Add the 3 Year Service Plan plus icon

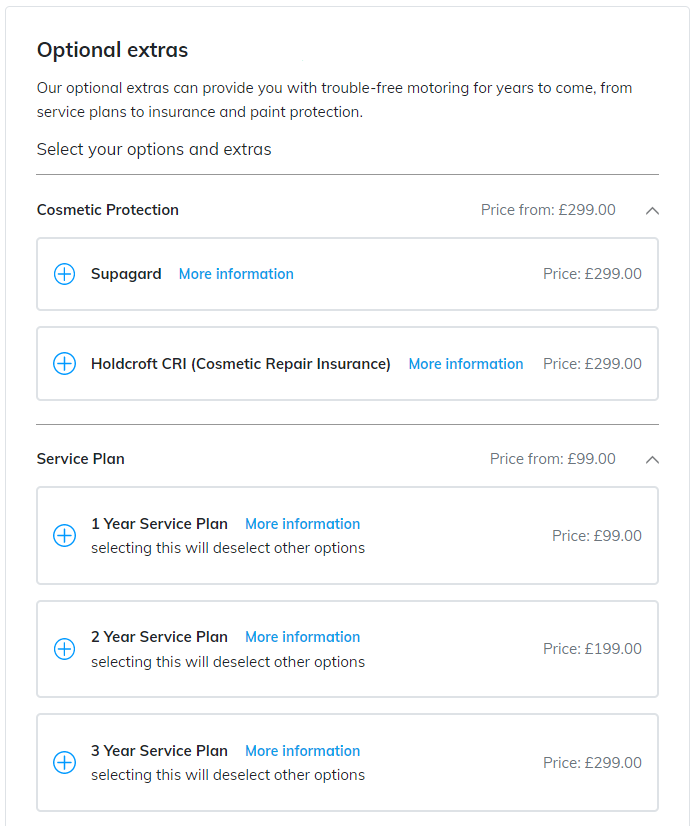[x=64, y=762]
